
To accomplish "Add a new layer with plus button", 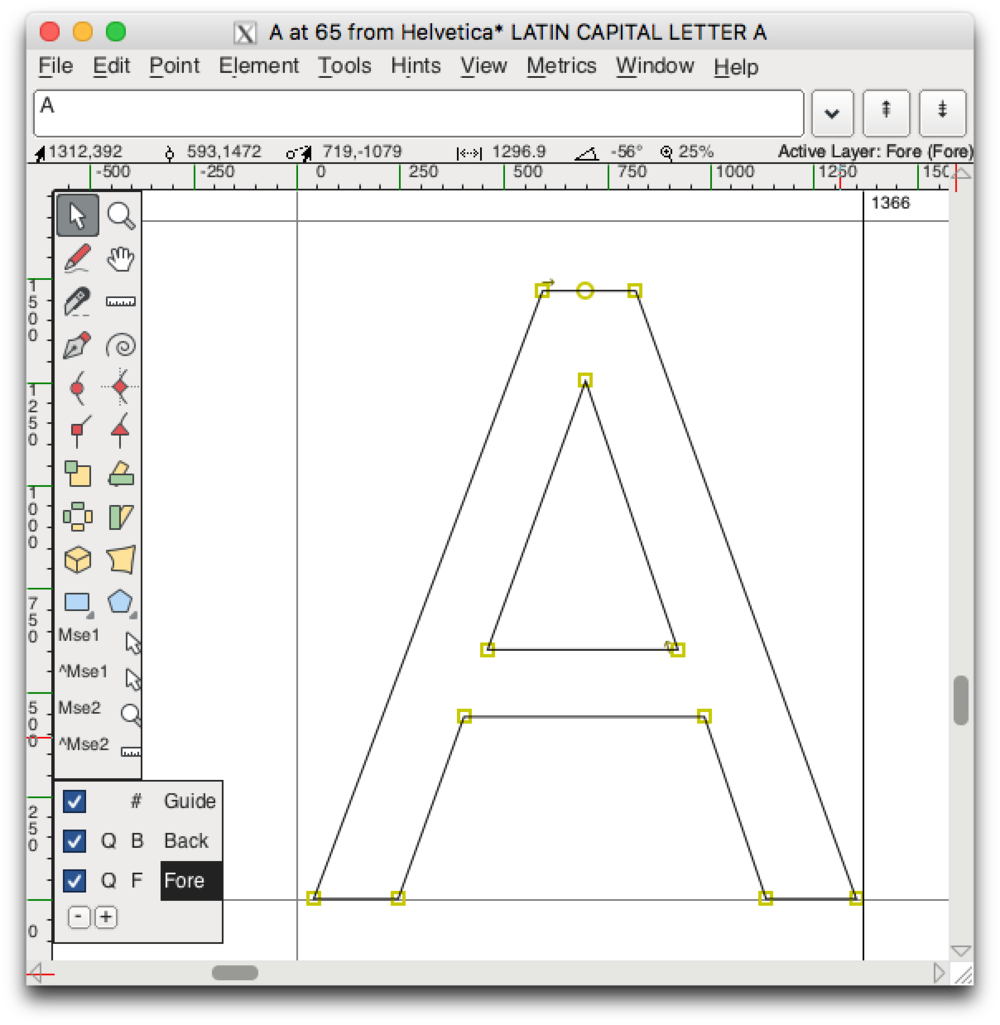I will pyautogui.click(x=106, y=917).
